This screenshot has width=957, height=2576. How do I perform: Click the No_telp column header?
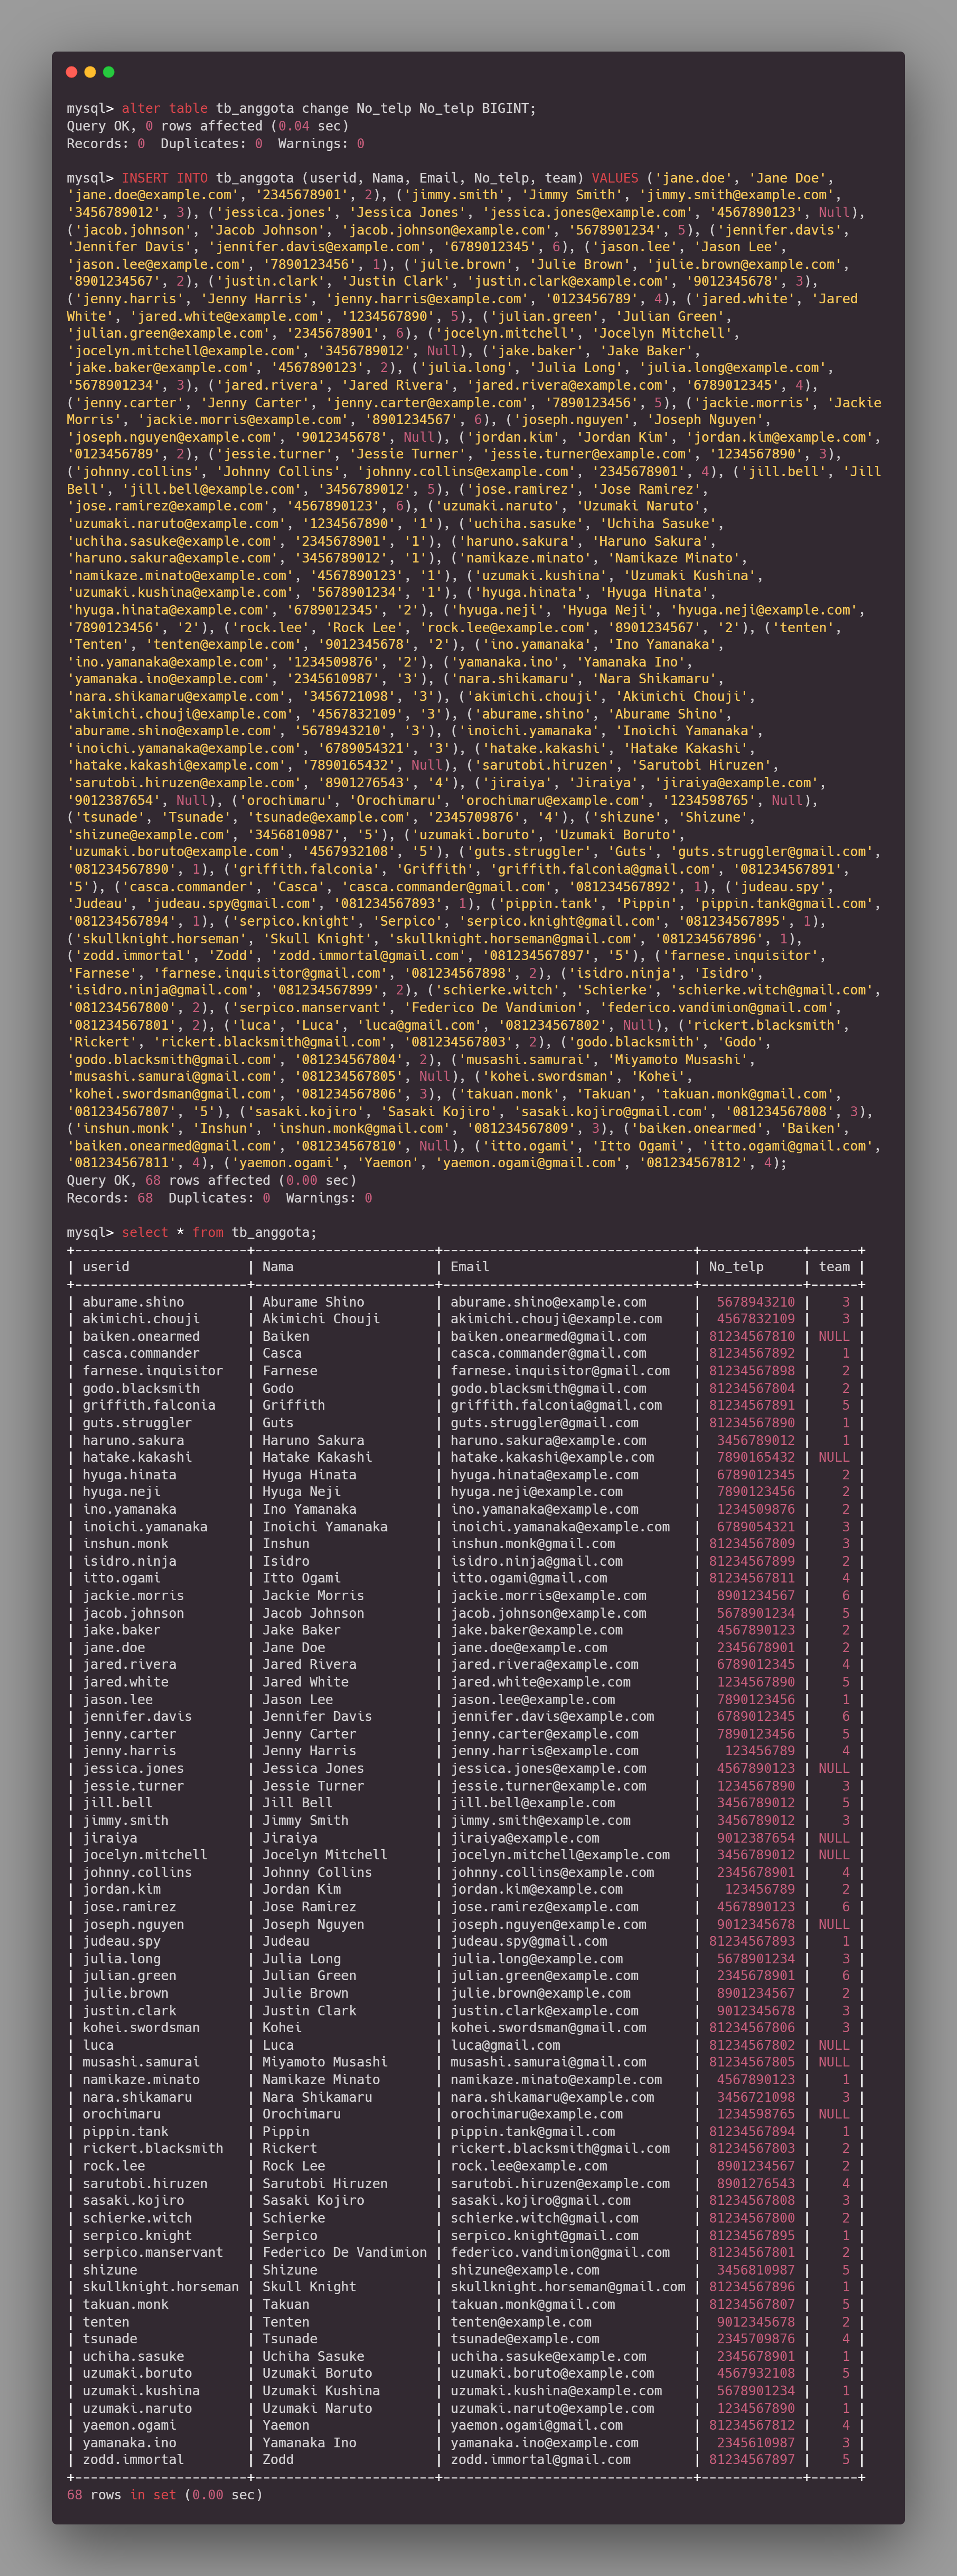point(736,1267)
